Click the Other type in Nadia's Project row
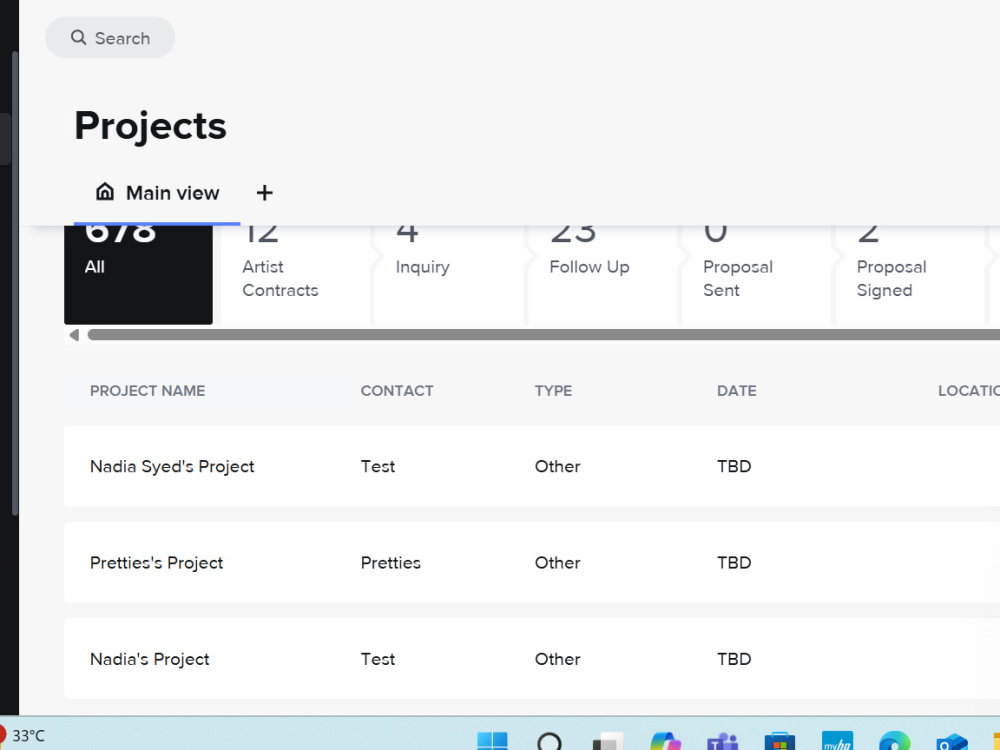This screenshot has width=1000, height=750. coord(557,659)
